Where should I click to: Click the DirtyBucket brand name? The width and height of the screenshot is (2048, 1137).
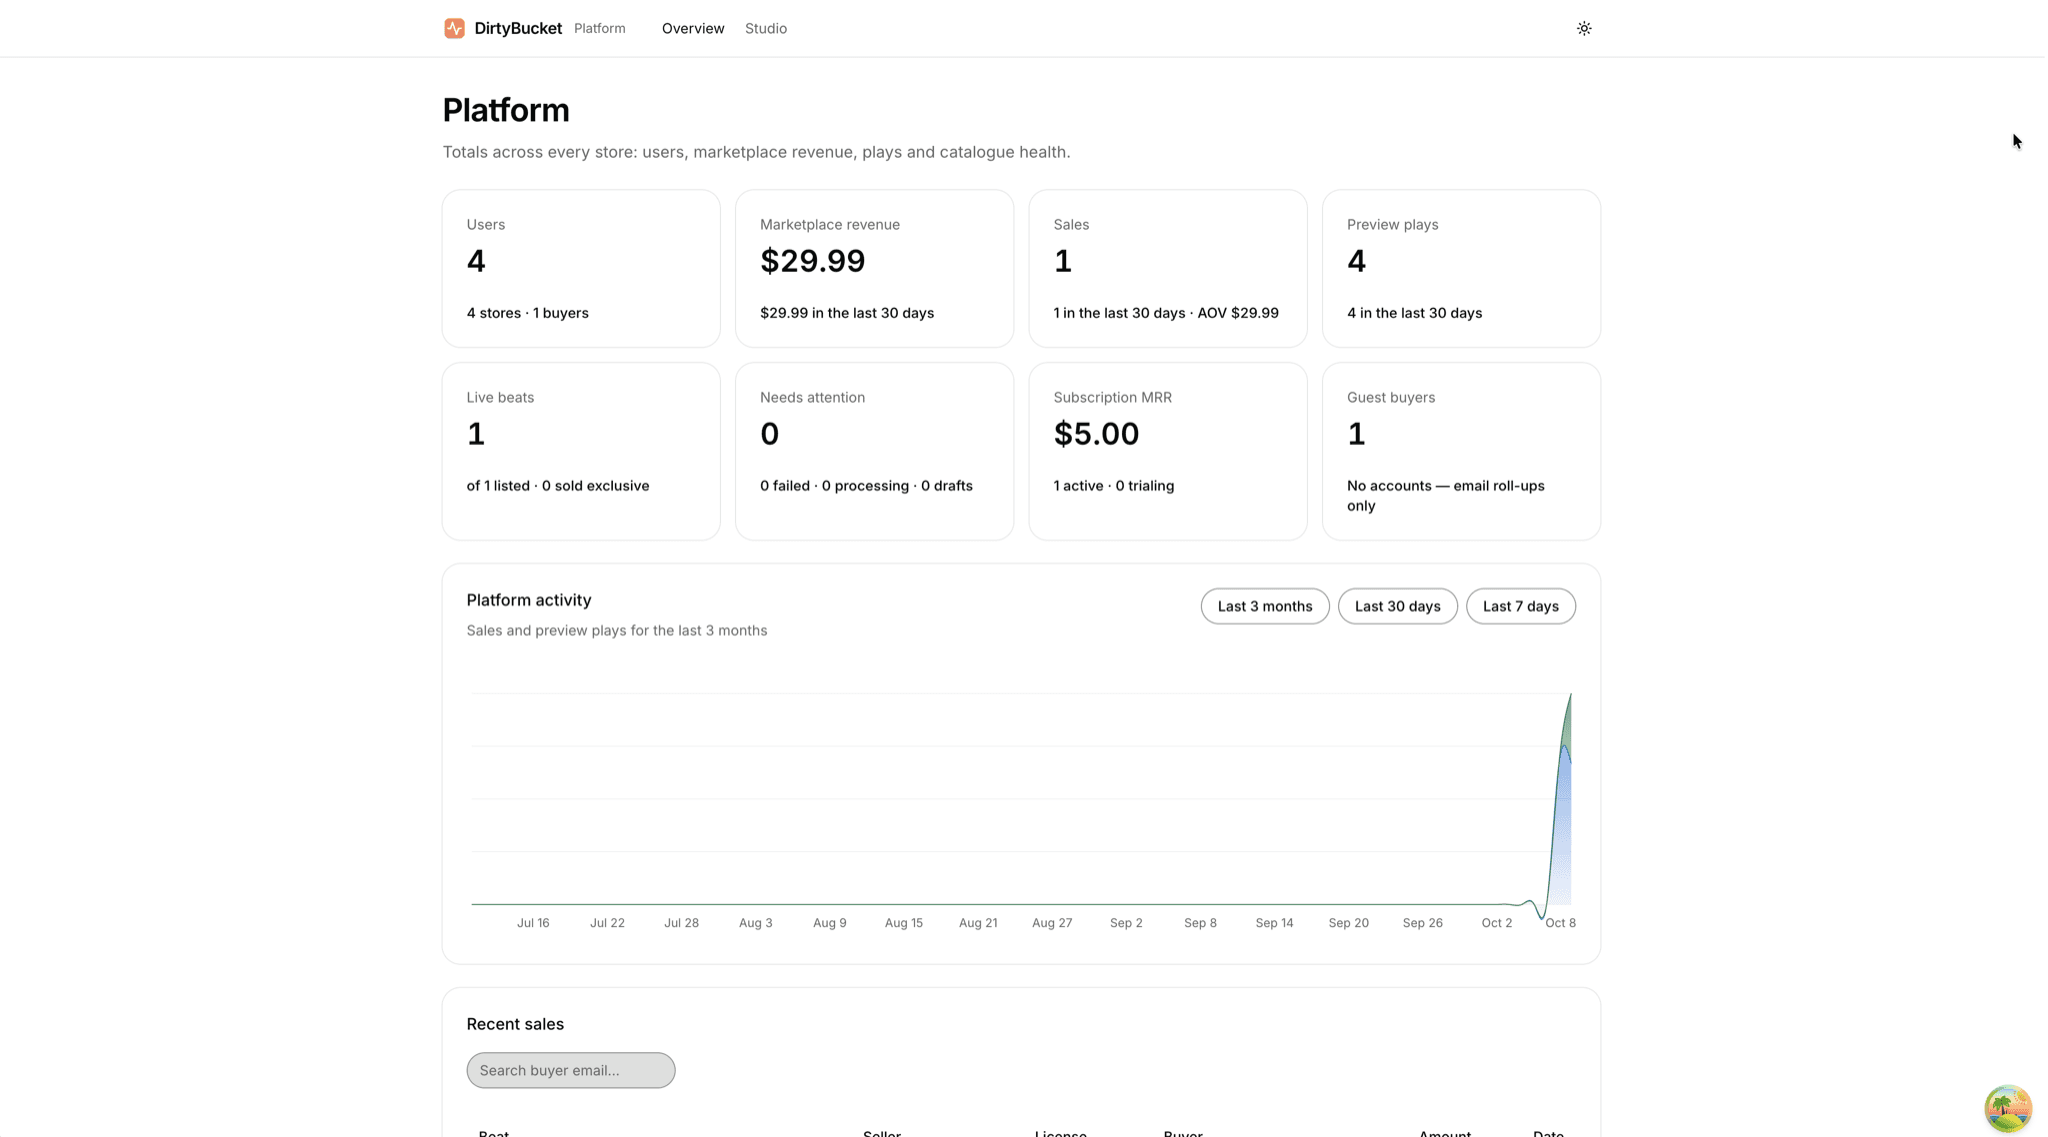click(x=518, y=28)
